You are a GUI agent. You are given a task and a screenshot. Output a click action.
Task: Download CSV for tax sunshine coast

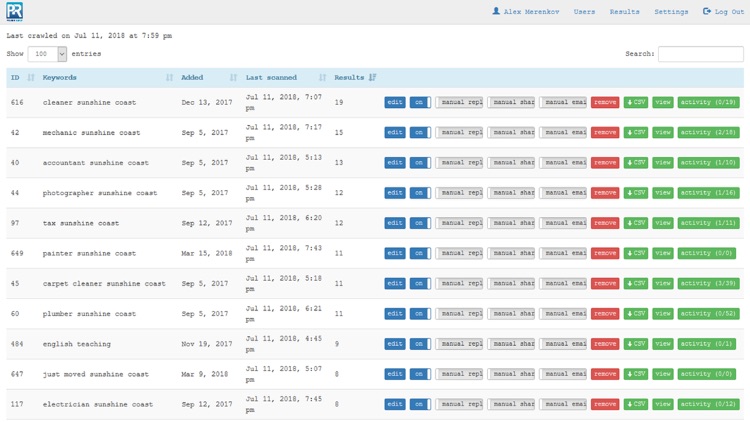point(636,223)
